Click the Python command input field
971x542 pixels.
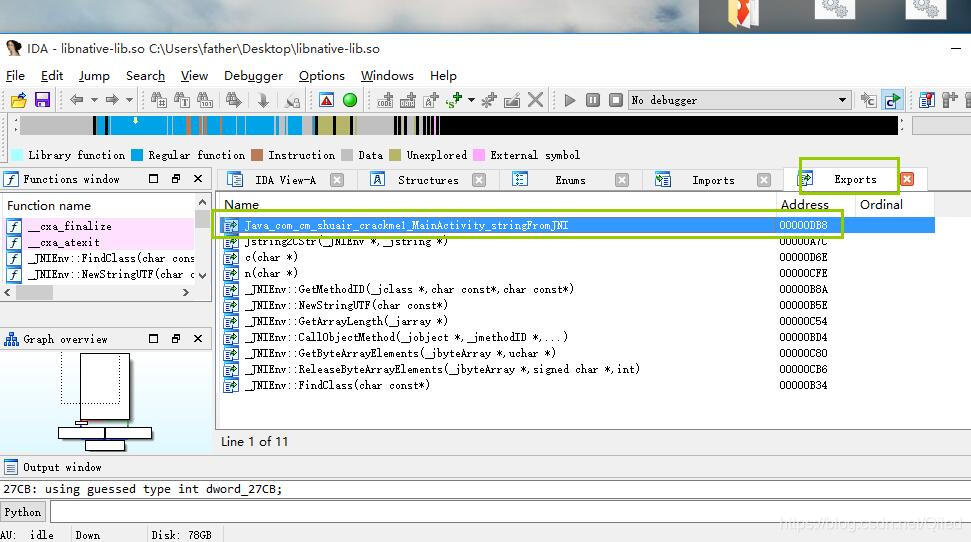pyautogui.click(x=510, y=512)
